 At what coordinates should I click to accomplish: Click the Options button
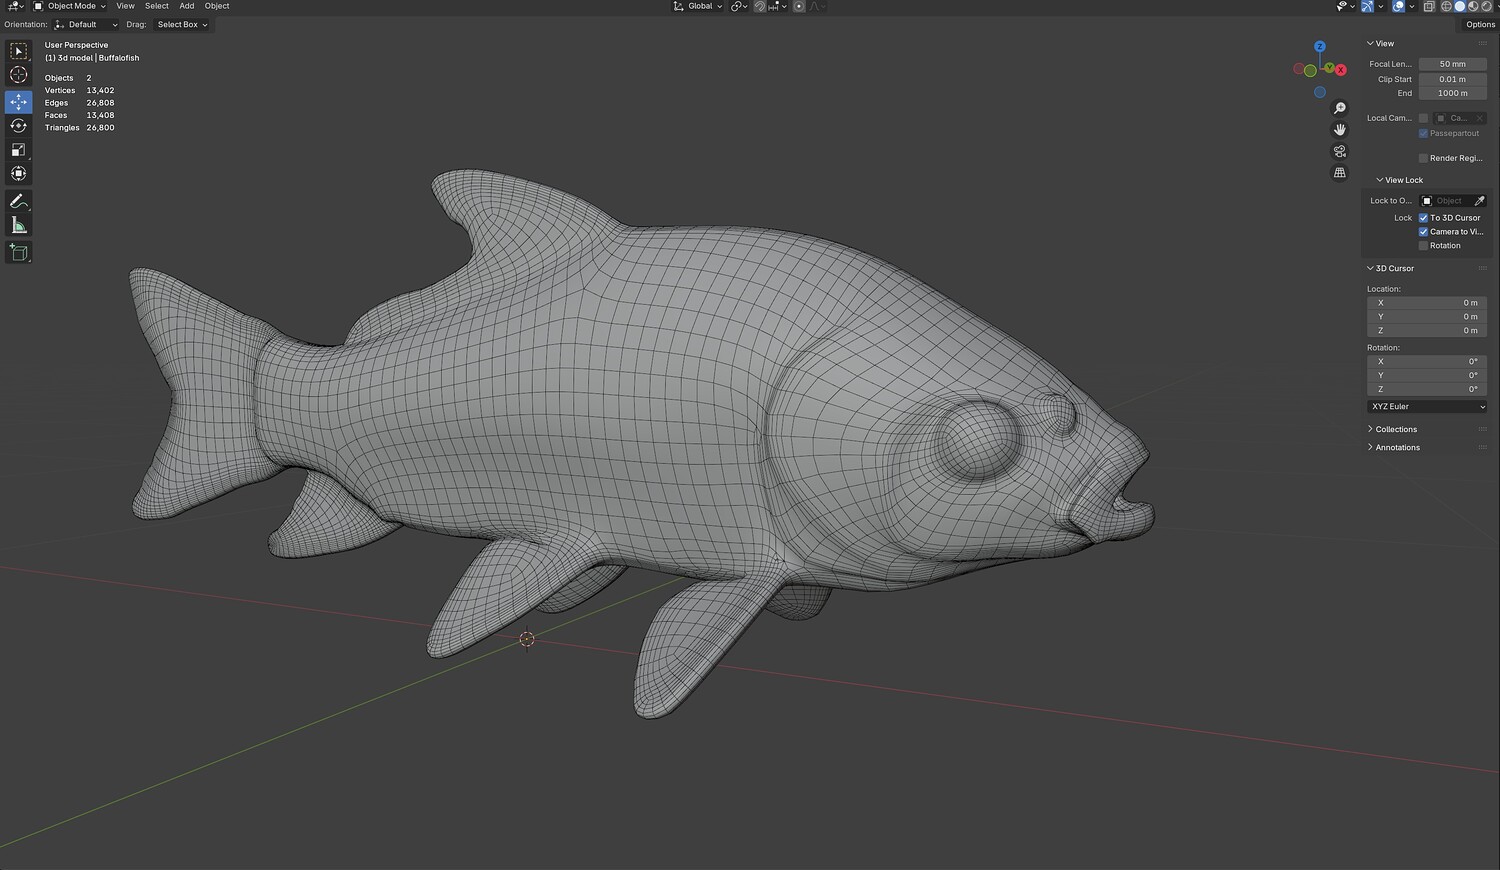click(x=1480, y=24)
